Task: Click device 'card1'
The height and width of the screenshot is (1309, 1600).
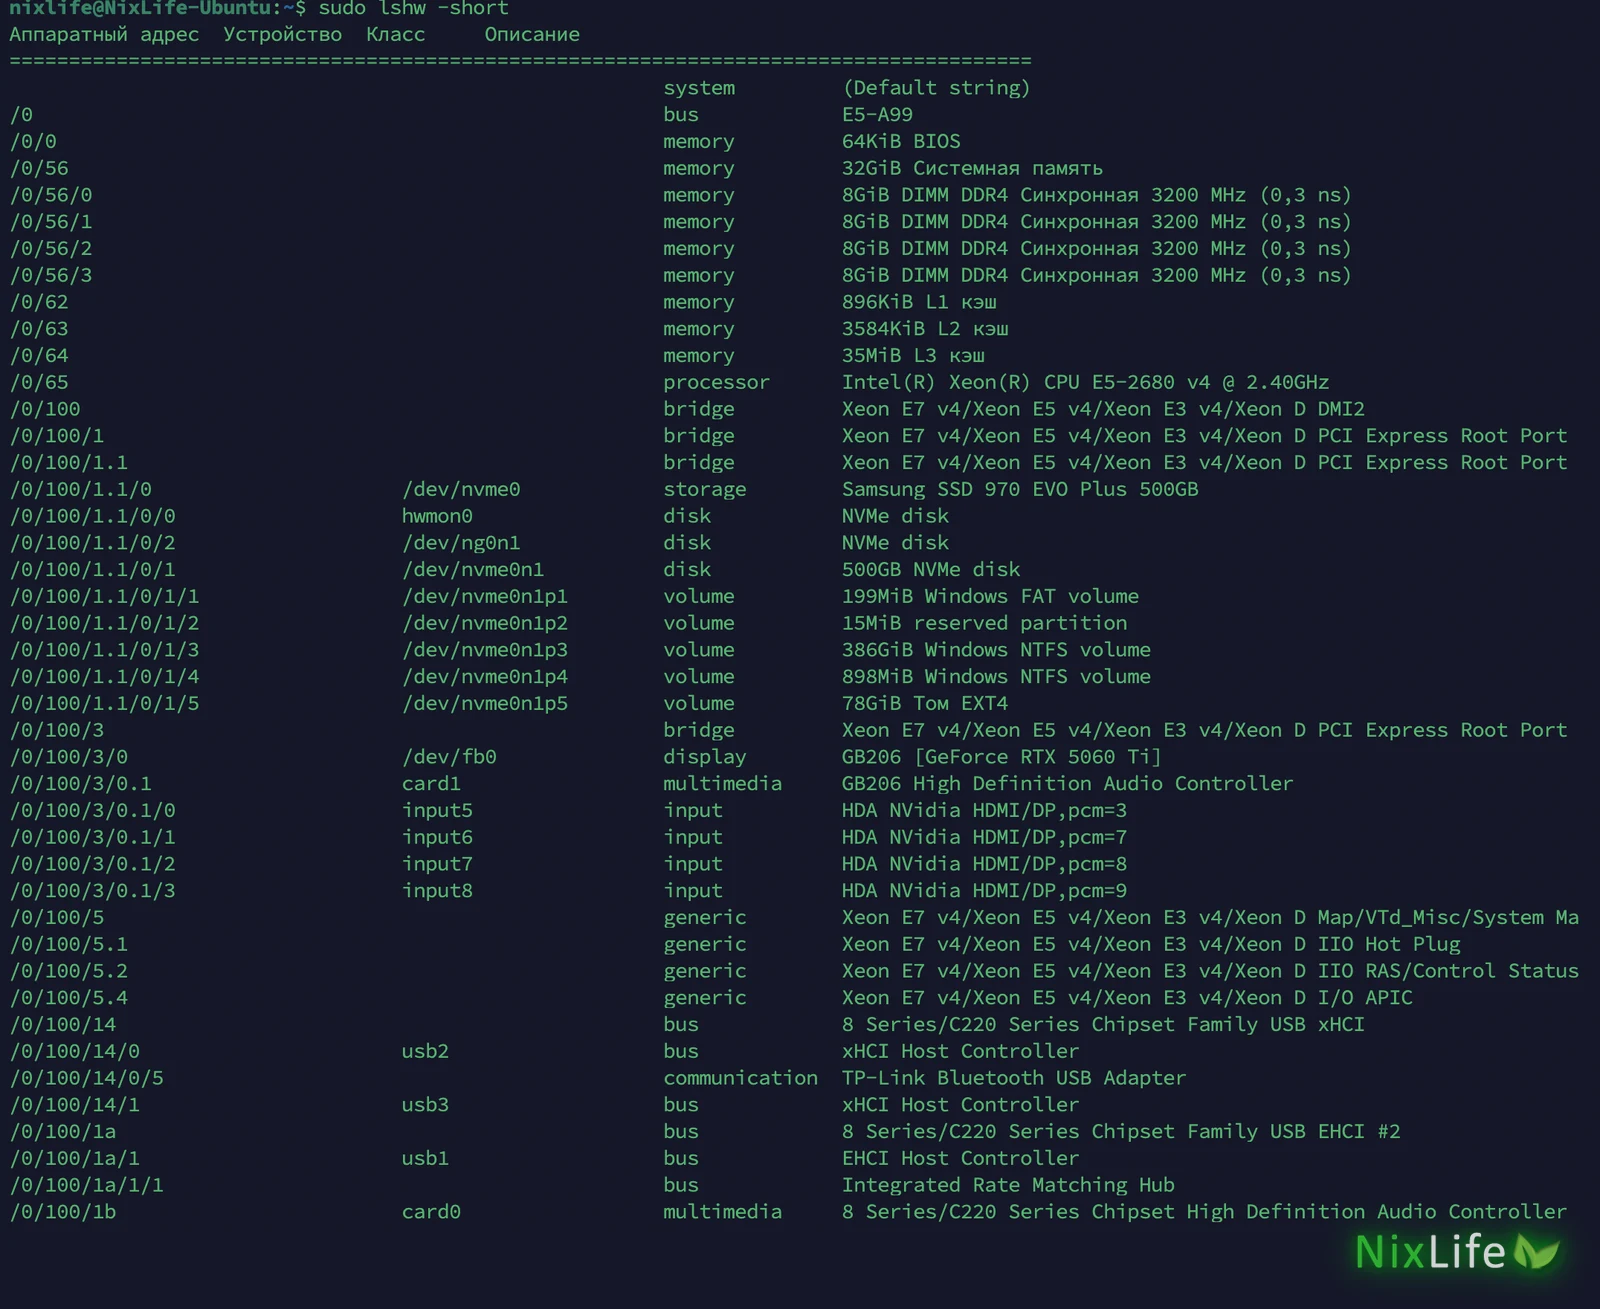Action: (431, 784)
